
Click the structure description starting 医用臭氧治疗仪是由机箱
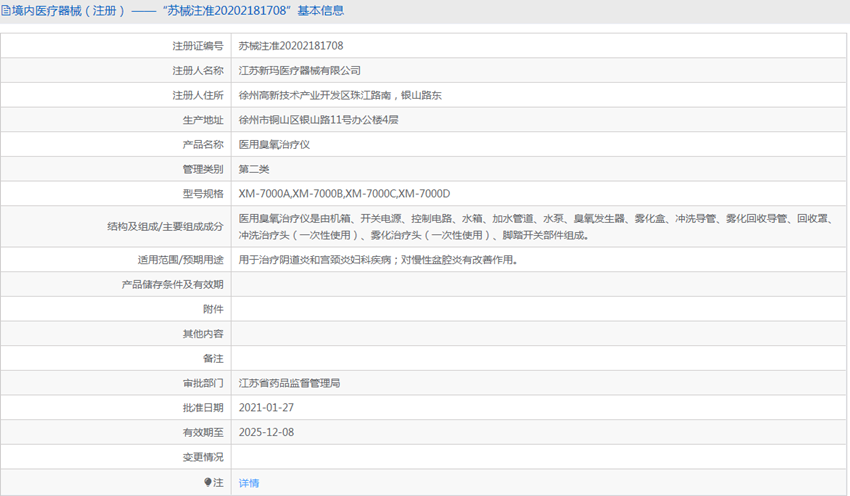[536, 227]
